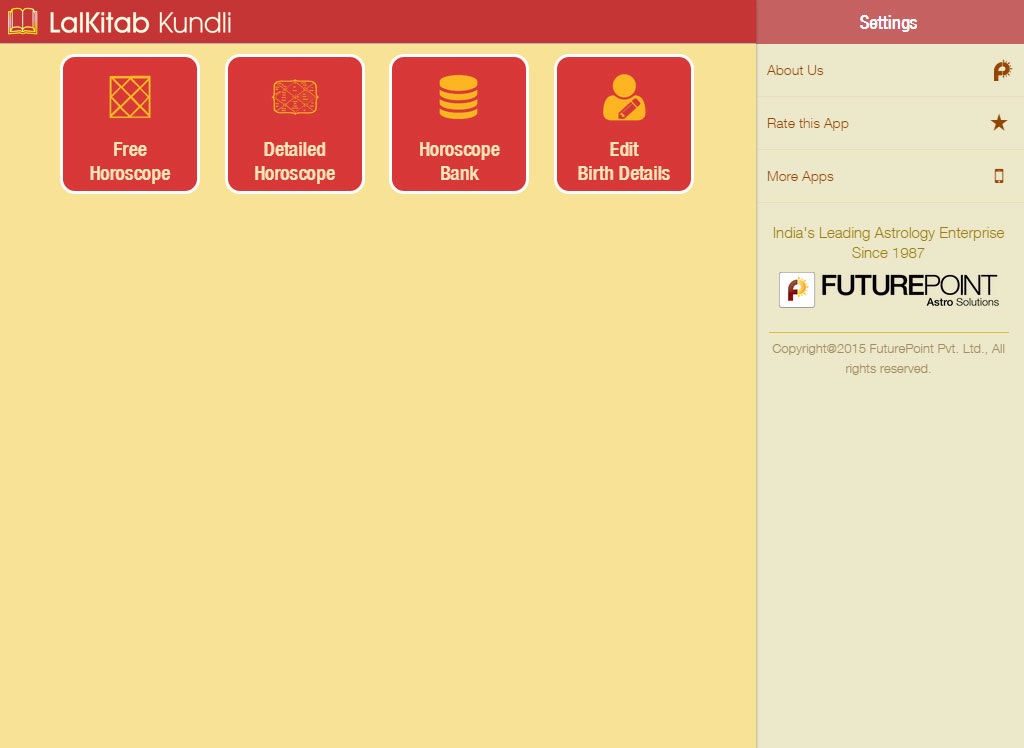Click the LalKitab Kundli title
Image resolution: width=1024 pixels, height=748 pixels.
[140, 23]
